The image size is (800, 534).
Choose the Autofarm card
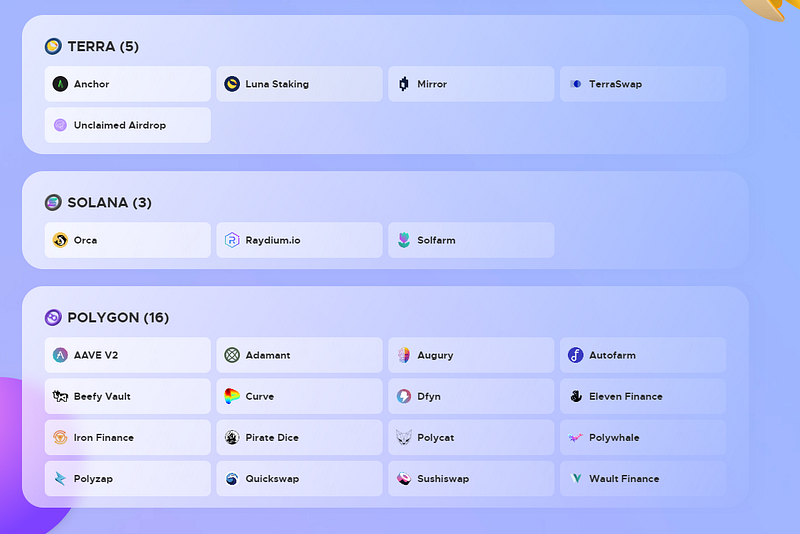[643, 354]
